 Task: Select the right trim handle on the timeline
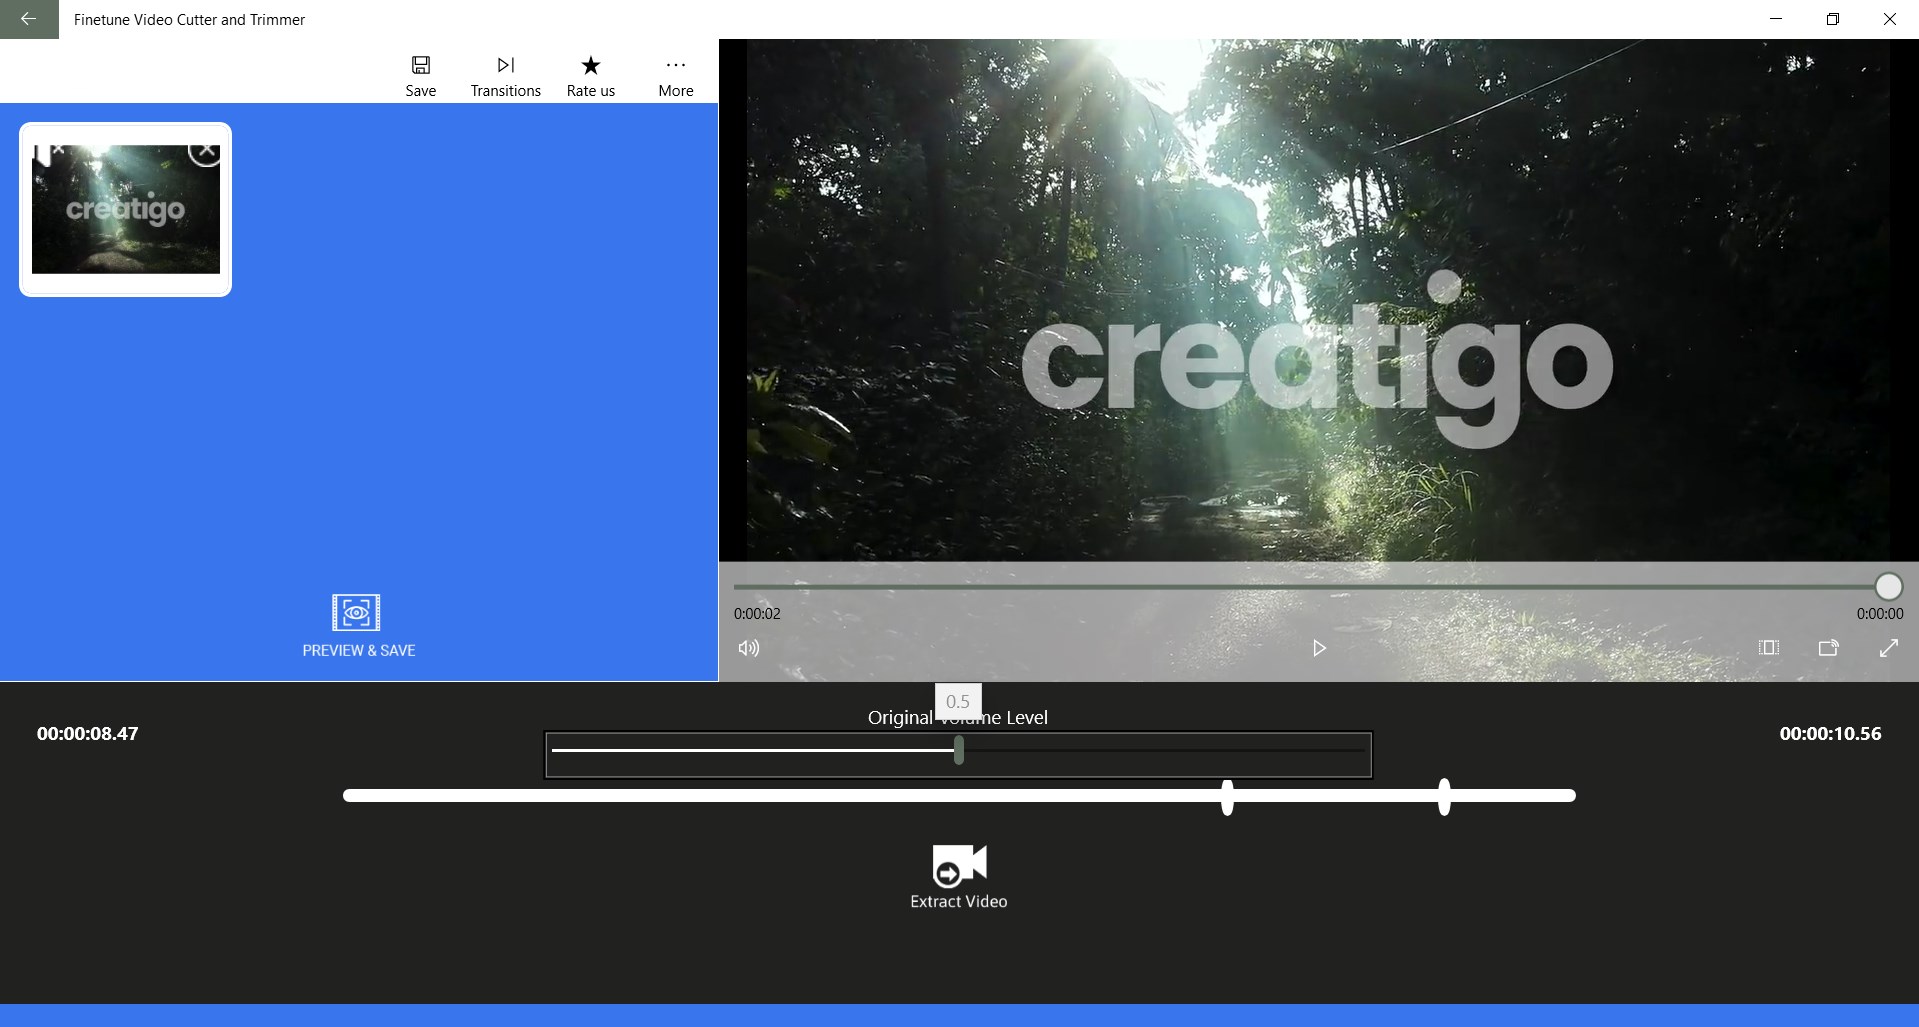click(1443, 796)
